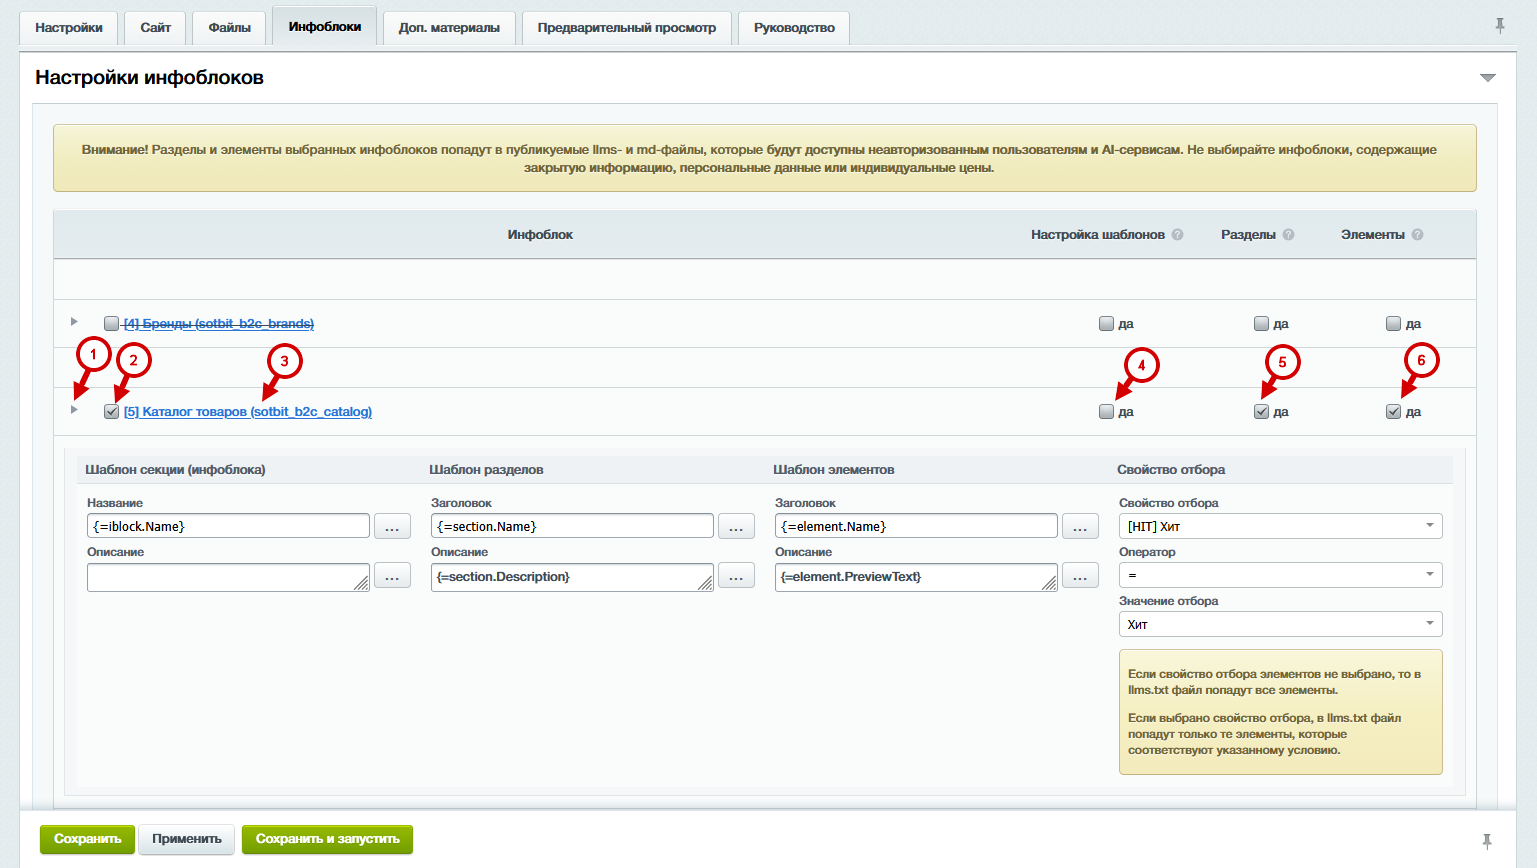Click help icon beside Разделы column header

pos(1288,235)
